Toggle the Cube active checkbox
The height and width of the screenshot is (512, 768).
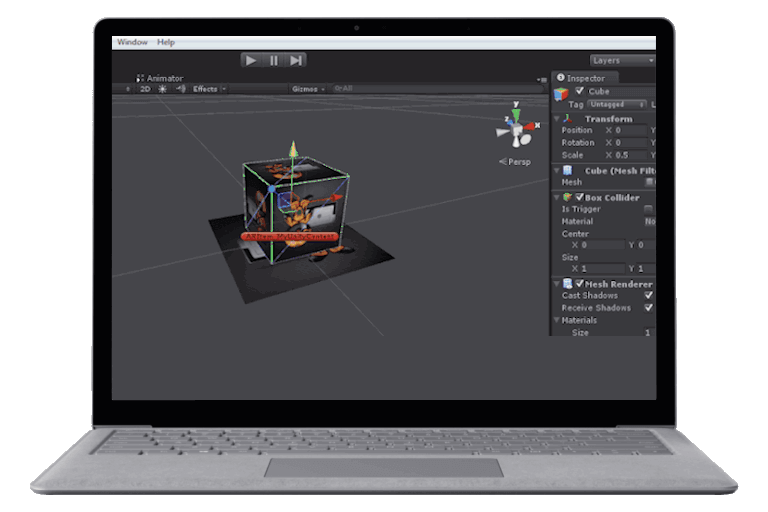(x=580, y=91)
